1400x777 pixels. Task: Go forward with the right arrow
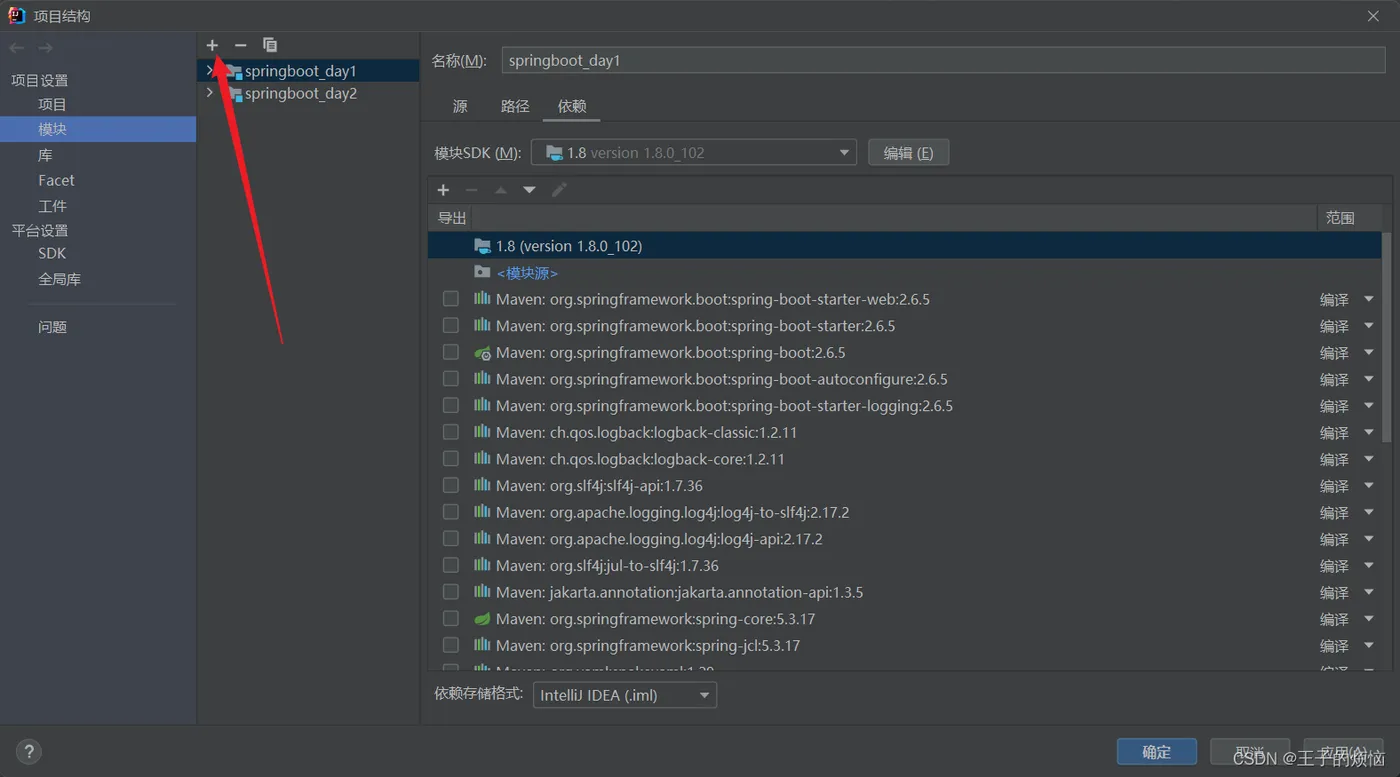[x=46, y=48]
